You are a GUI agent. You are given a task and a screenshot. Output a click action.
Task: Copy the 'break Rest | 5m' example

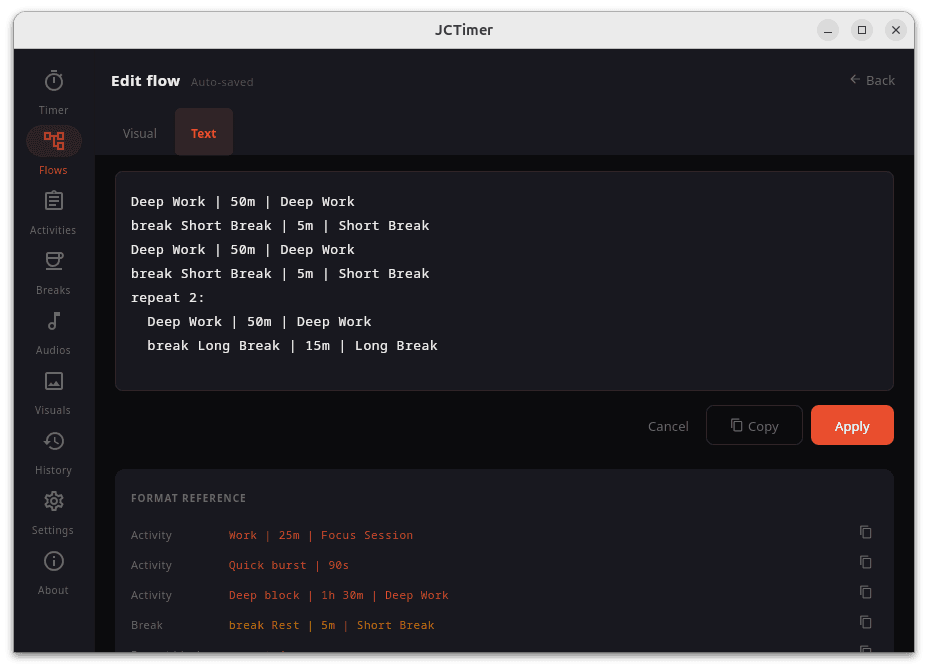point(865,622)
